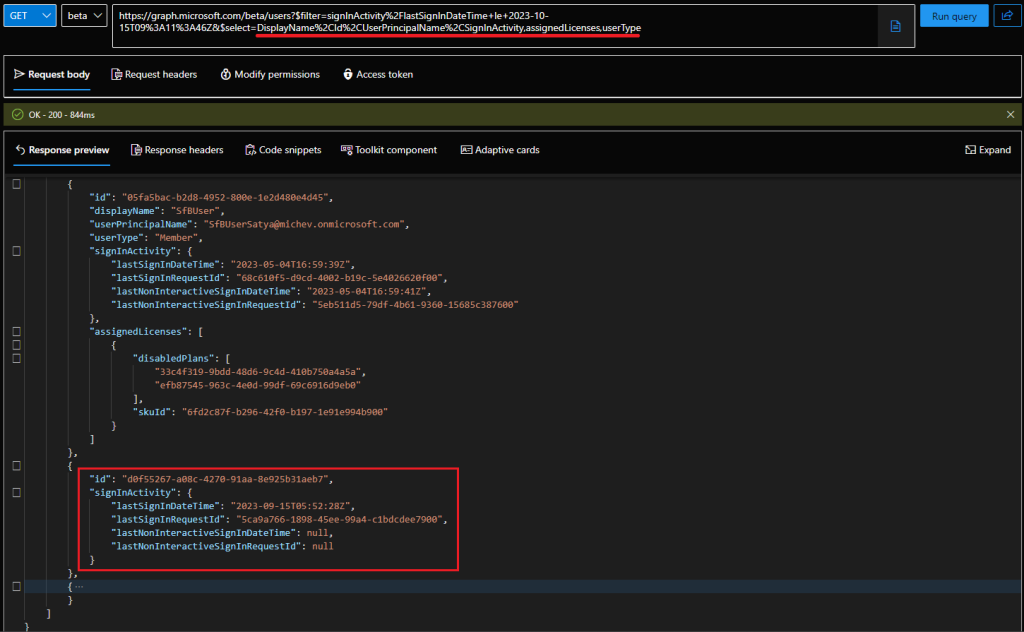Click the Response headers icon
Viewport: 1024px width, 632px height.
tap(135, 150)
